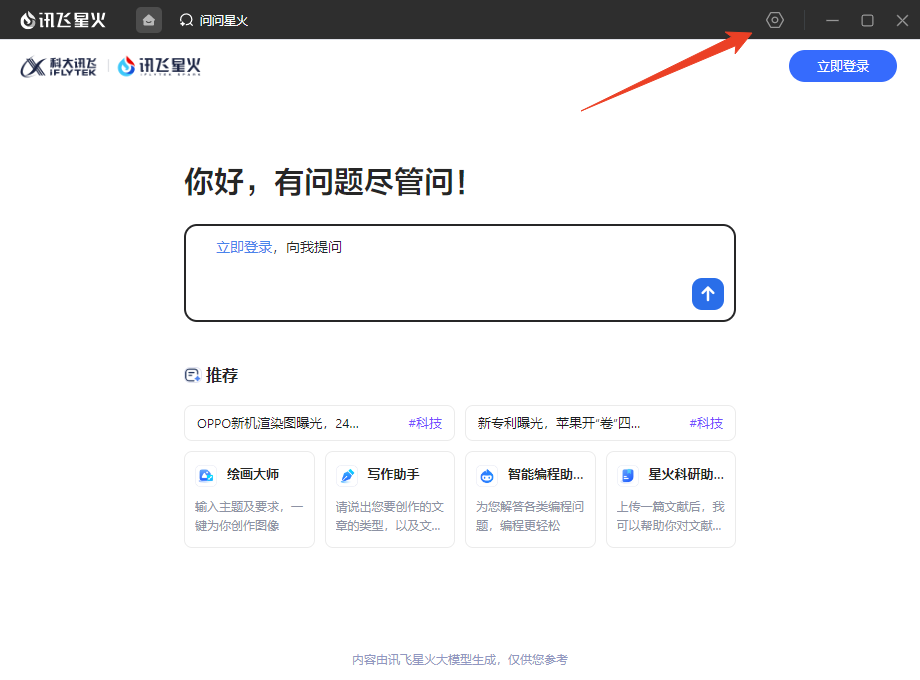The image size is (920, 680).
Task: Click 上传一篇文献后 description text
Action: tap(671, 516)
